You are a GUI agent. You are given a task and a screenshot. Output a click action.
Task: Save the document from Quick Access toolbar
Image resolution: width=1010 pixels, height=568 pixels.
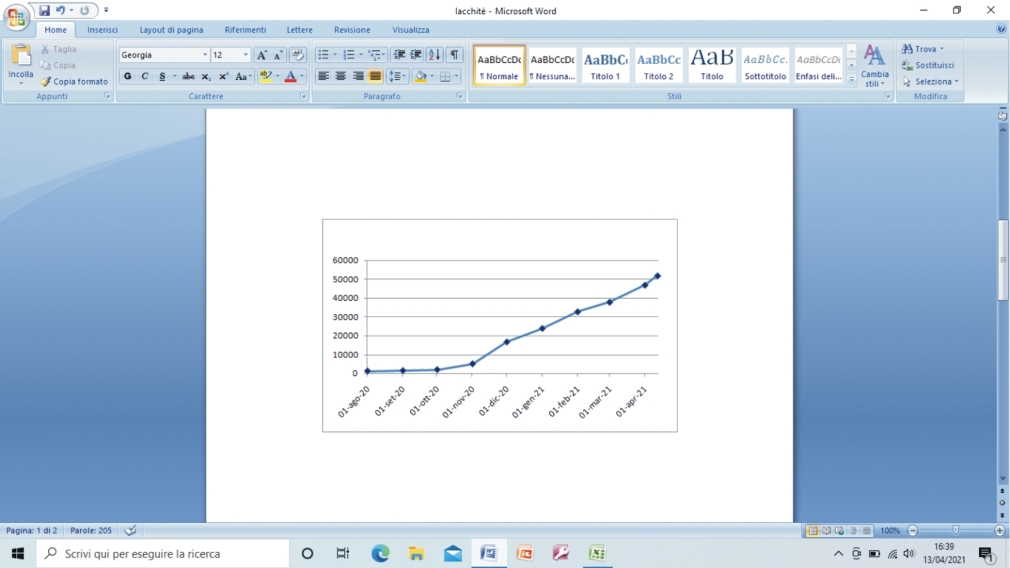pos(44,10)
